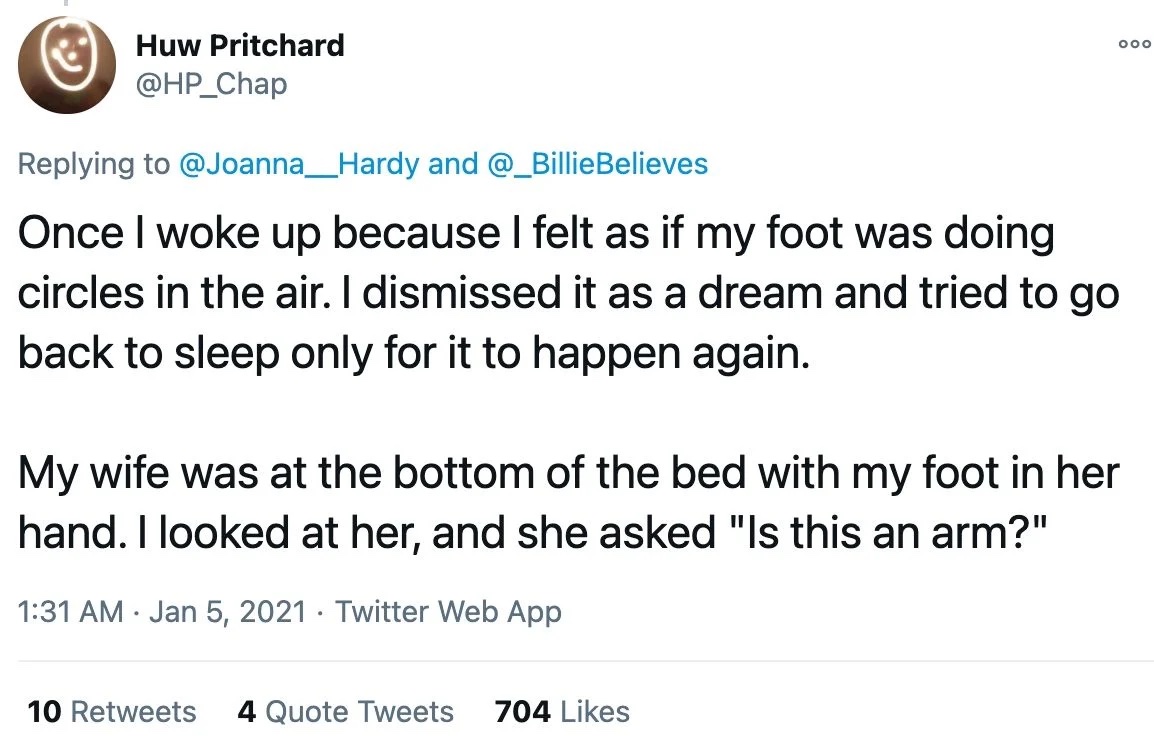The width and height of the screenshot is (1154, 738).
Task: Show the 704 Likes list
Action: point(562,712)
